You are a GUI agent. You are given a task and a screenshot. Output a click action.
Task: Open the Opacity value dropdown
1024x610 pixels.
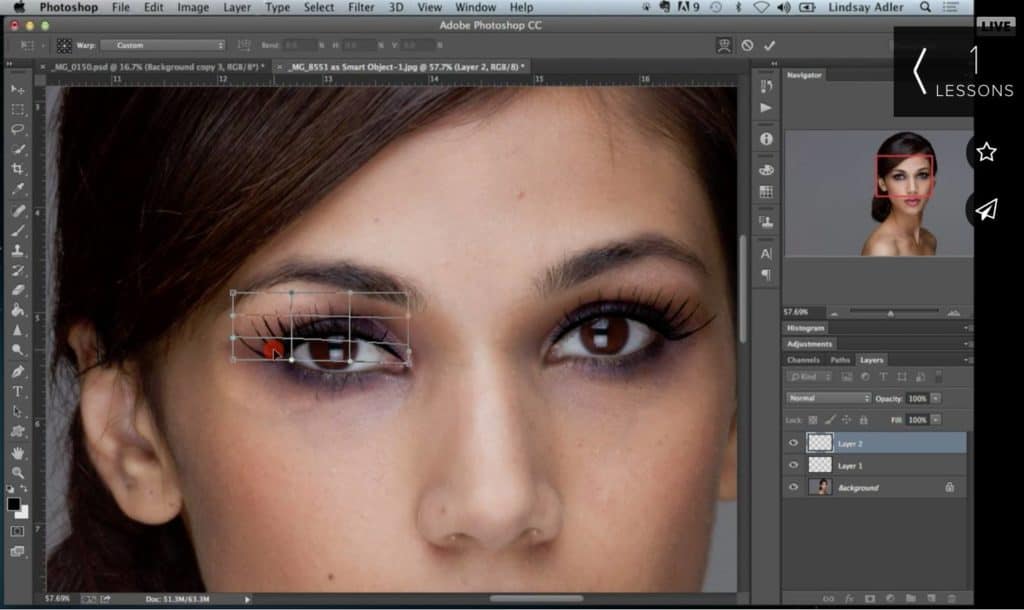[936, 397]
